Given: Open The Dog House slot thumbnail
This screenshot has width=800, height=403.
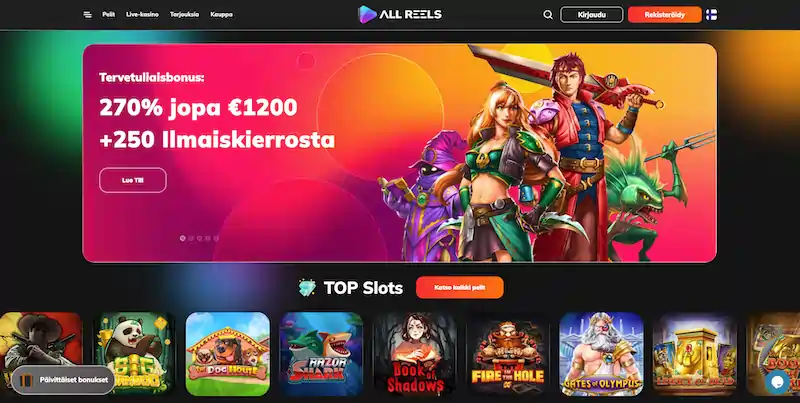Looking at the screenshot, I should pos(228,354).
